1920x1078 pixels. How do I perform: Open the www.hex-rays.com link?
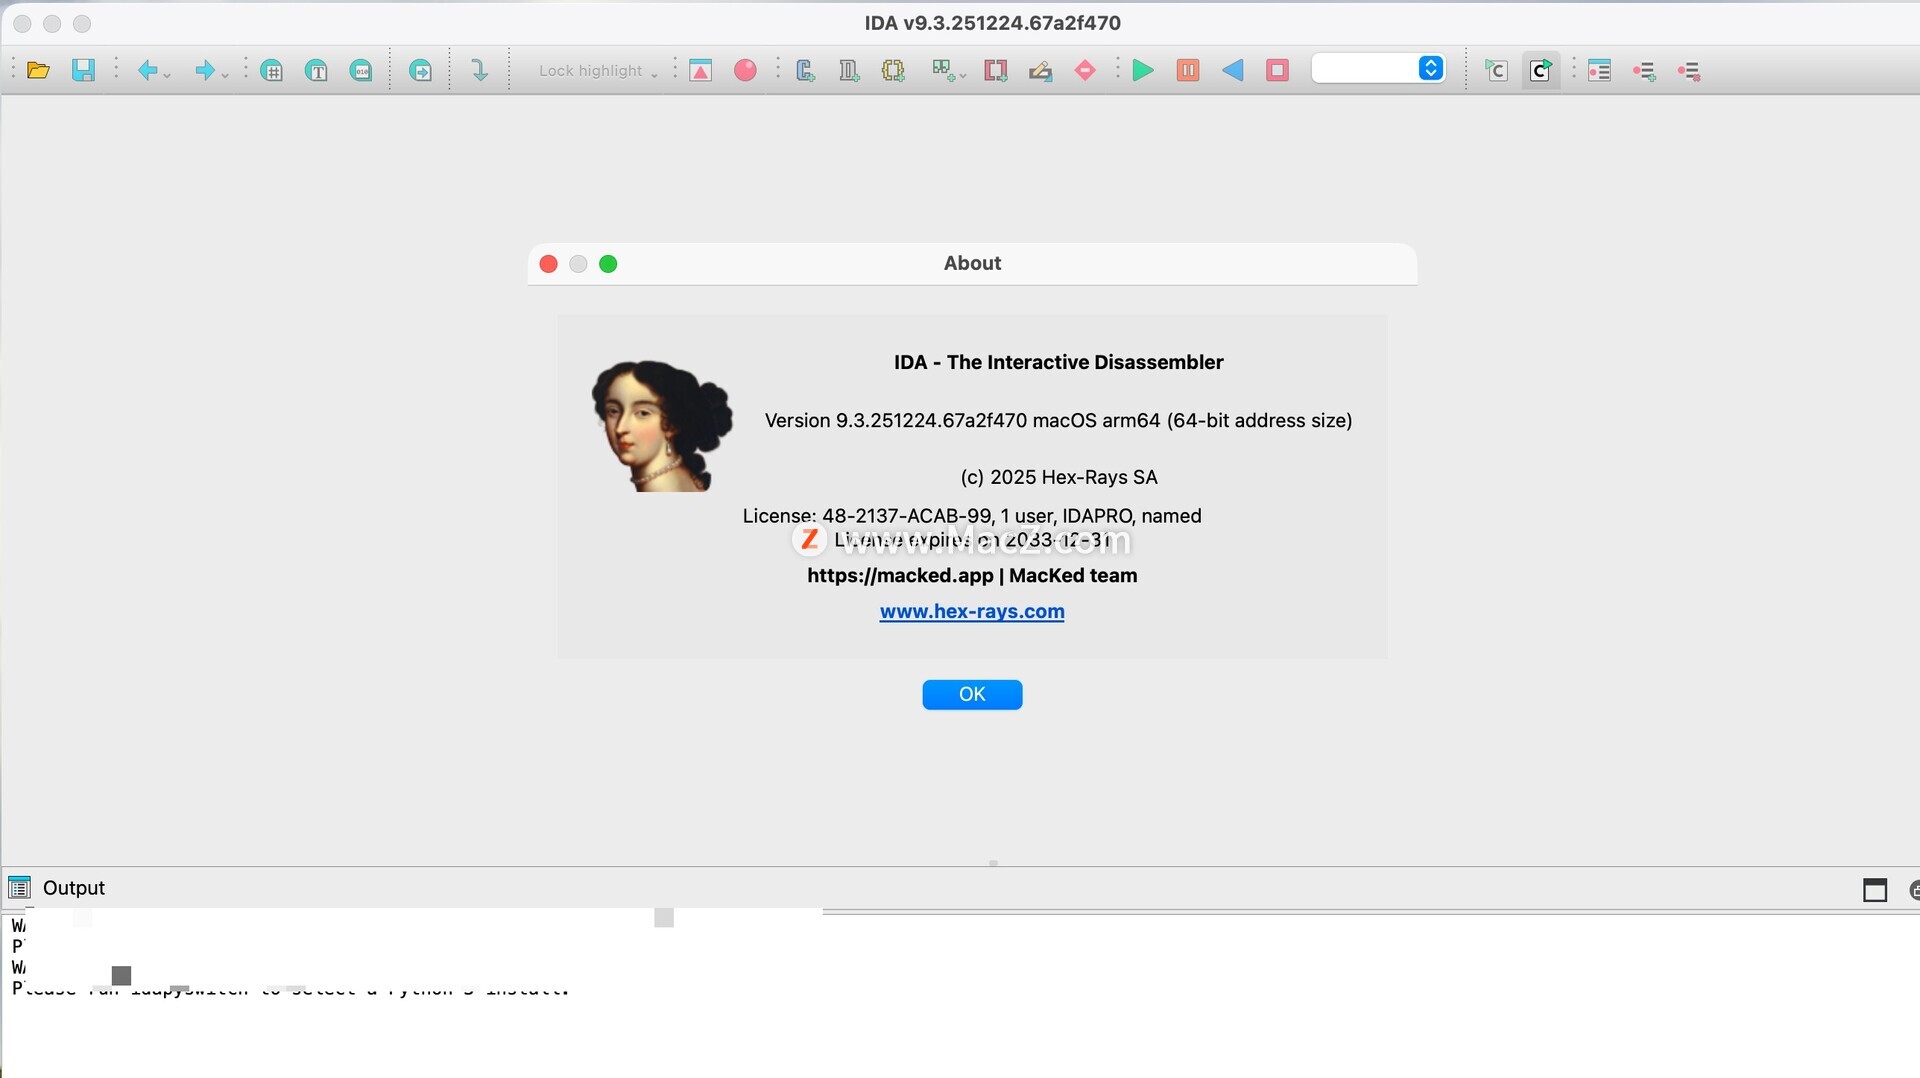(971, 611)
